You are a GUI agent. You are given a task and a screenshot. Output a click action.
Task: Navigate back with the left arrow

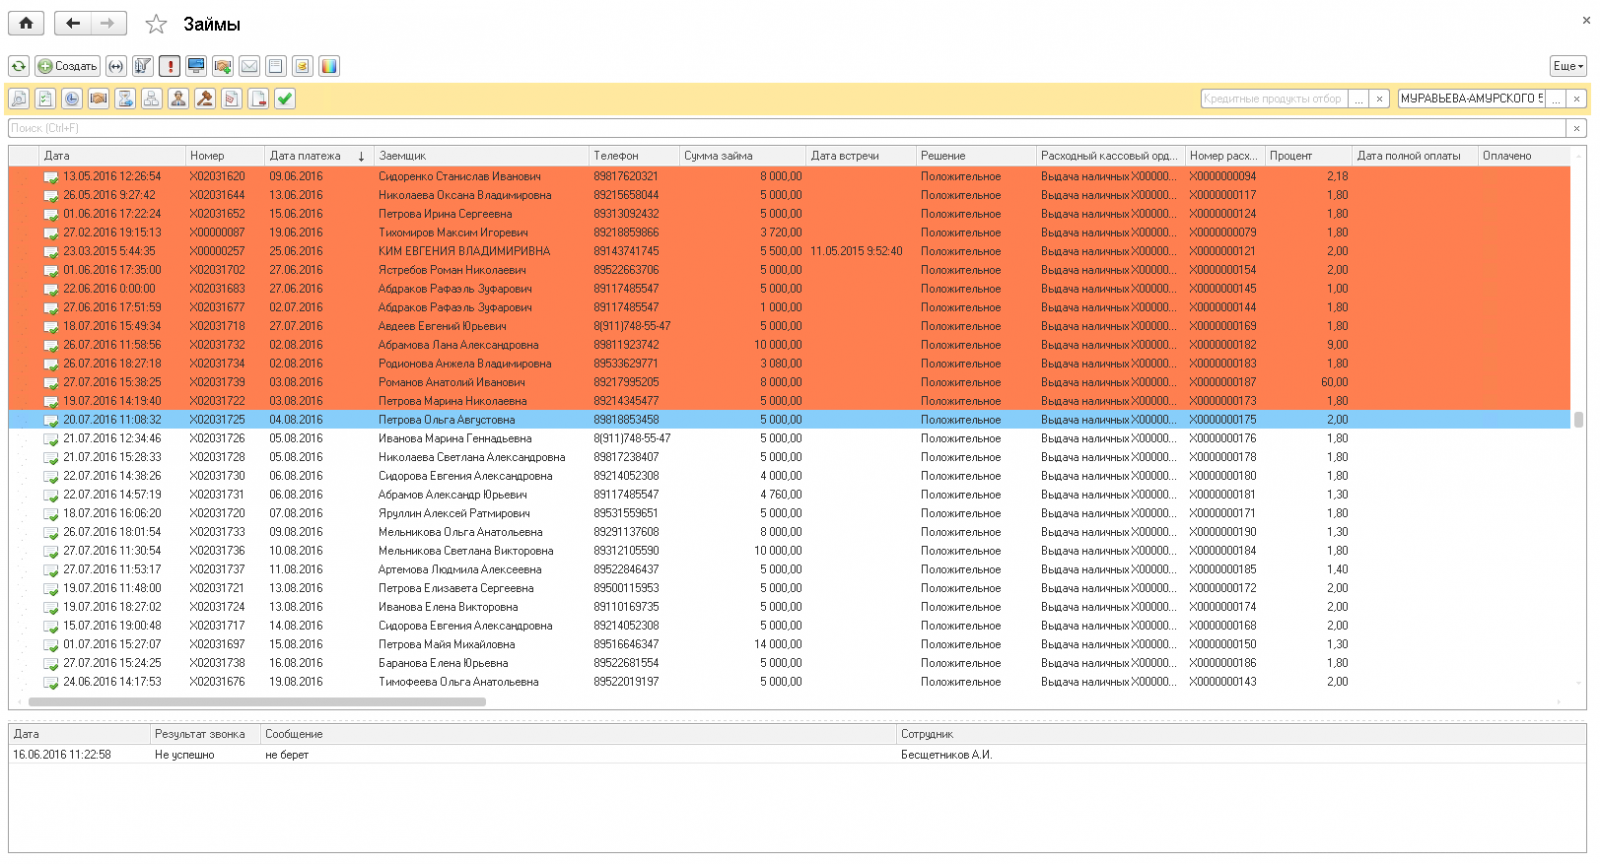click(x=73, y=23)
